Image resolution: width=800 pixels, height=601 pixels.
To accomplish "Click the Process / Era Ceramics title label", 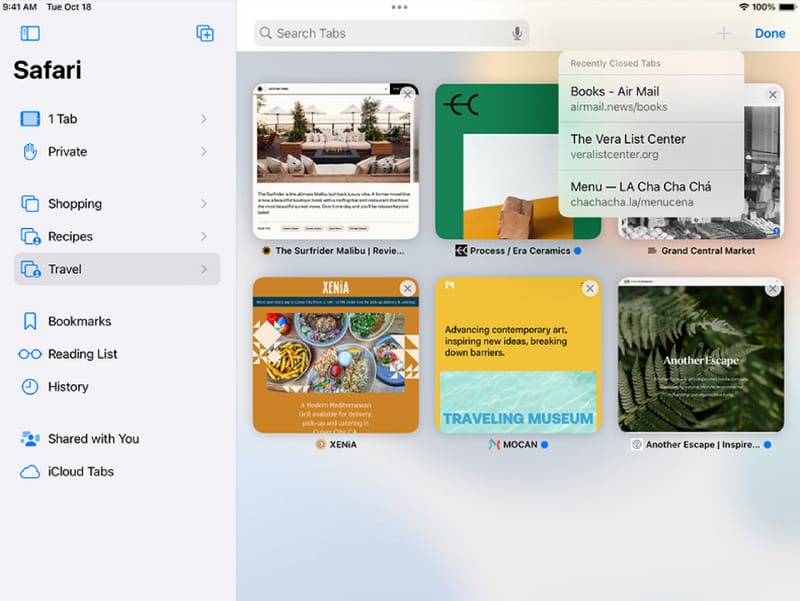I will 520,251.
